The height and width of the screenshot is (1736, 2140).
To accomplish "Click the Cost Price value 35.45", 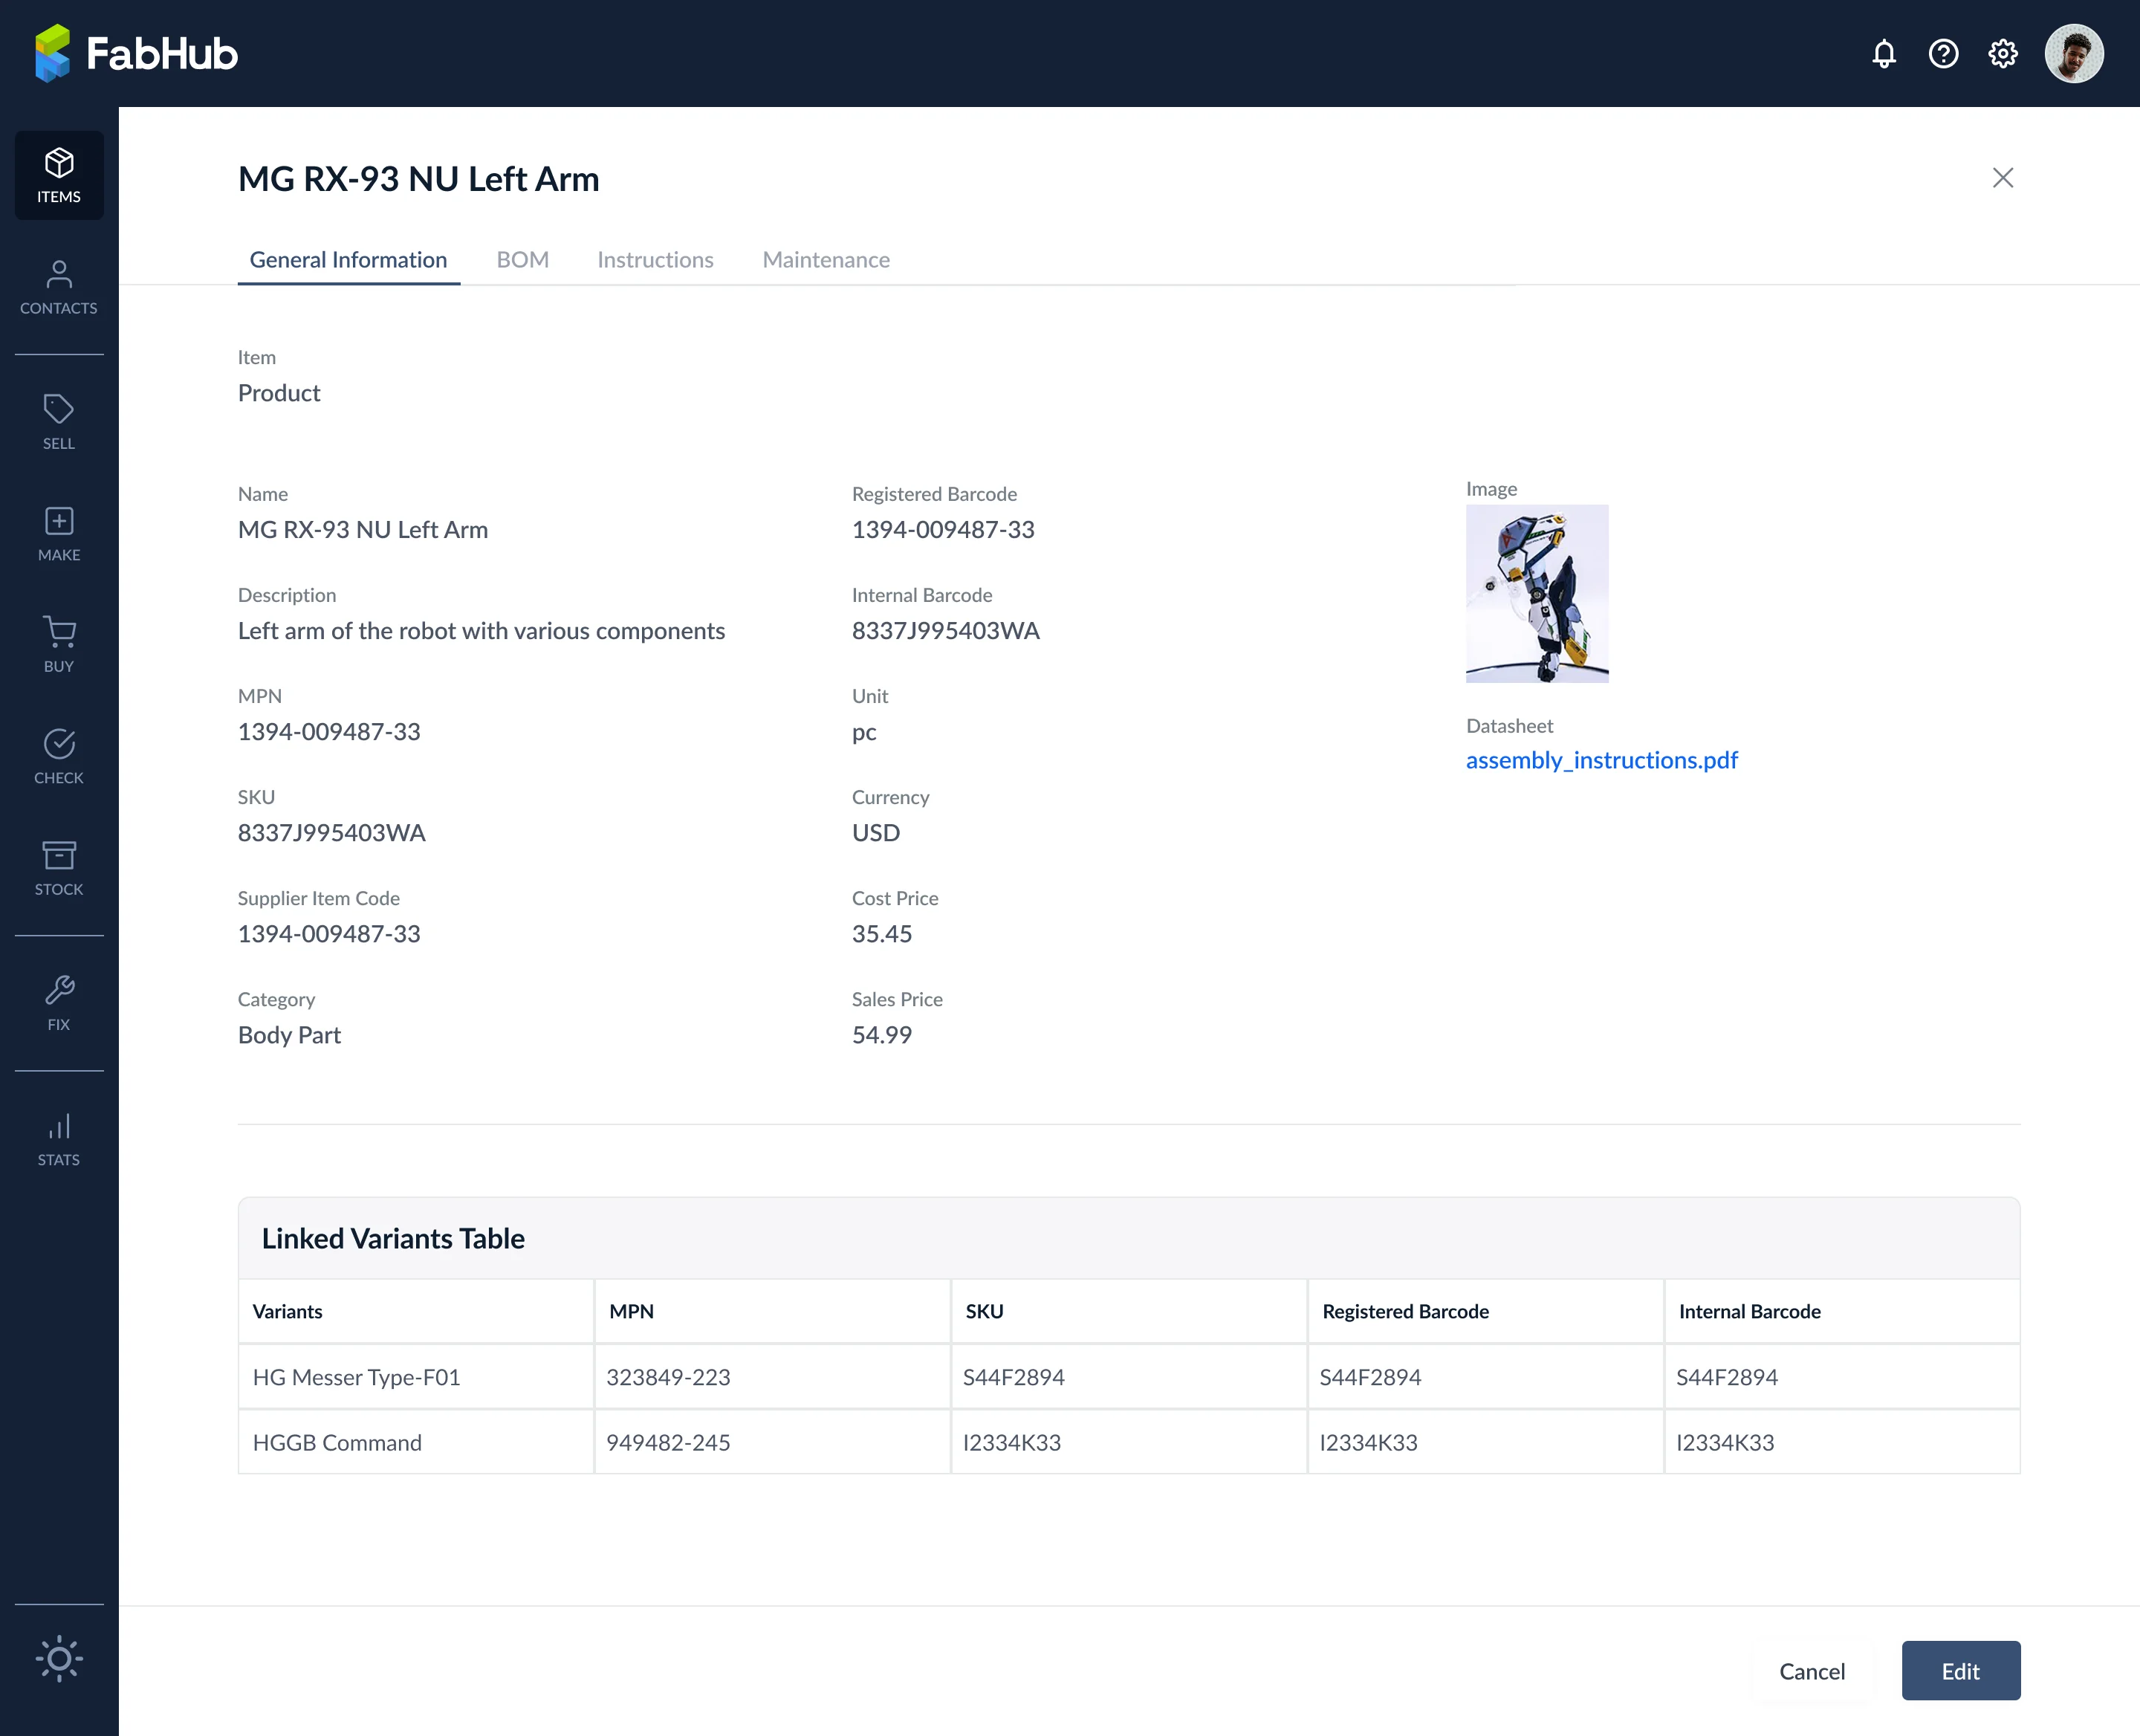I will (881, 934).
